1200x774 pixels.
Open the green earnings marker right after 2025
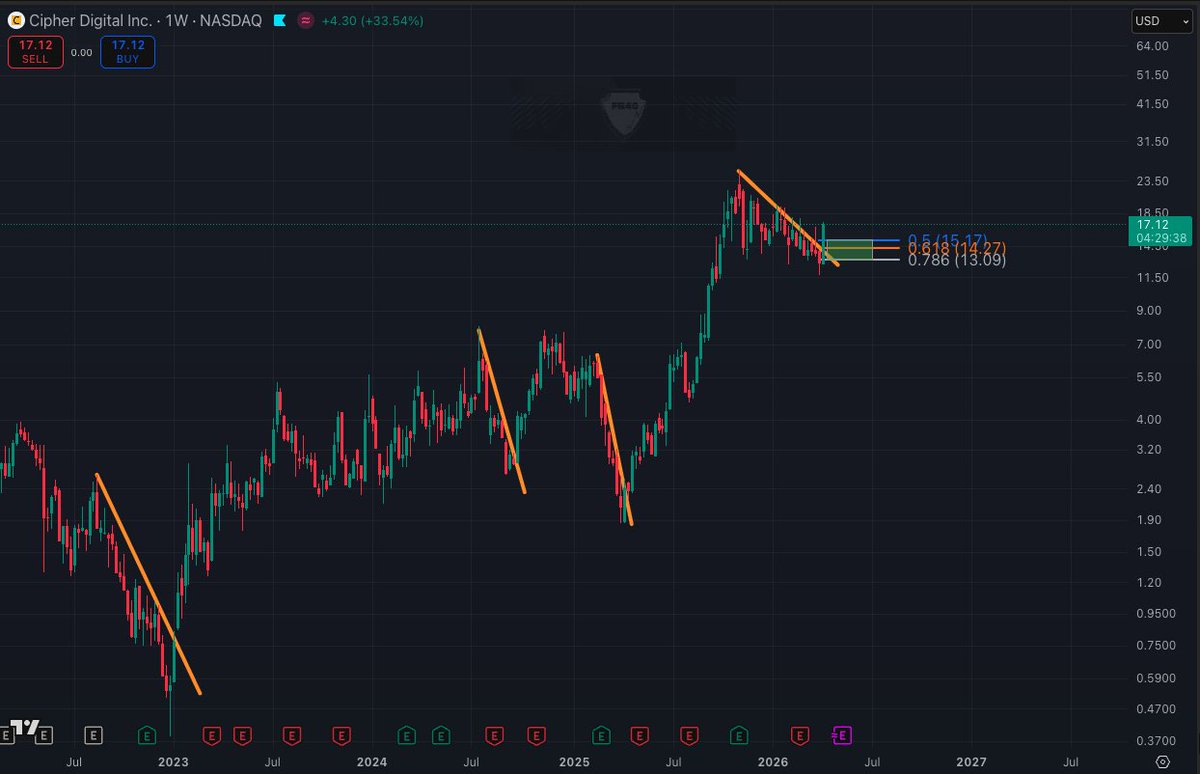(x=601, y=736)
